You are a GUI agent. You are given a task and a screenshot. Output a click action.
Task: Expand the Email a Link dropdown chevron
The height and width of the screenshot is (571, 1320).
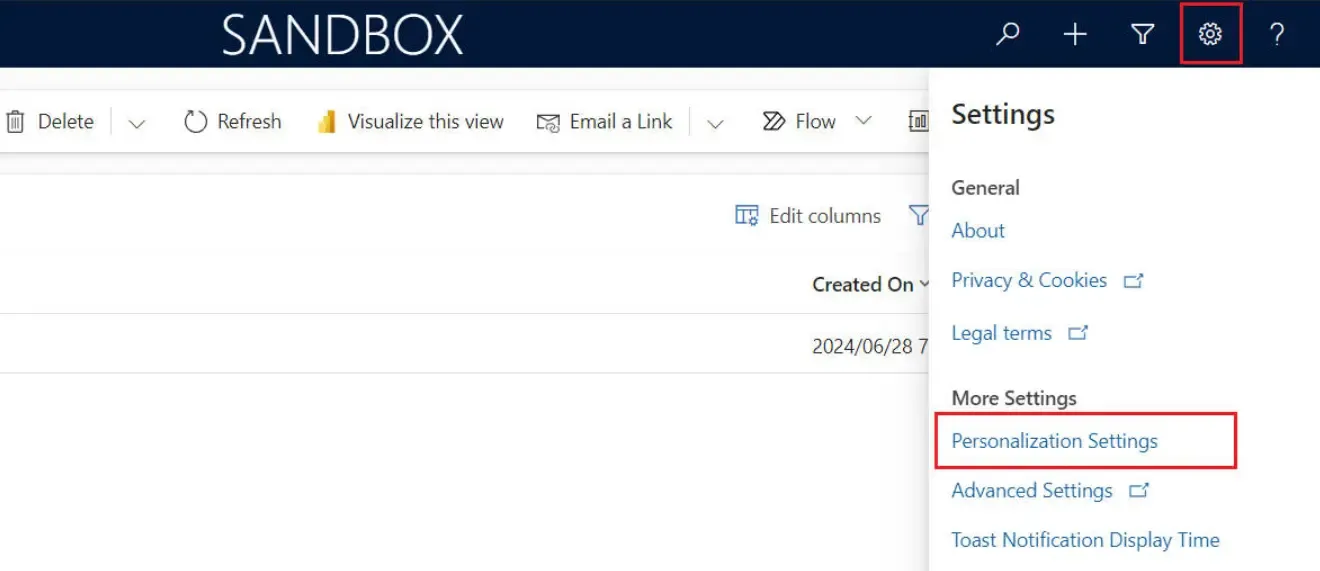(715, 123)
